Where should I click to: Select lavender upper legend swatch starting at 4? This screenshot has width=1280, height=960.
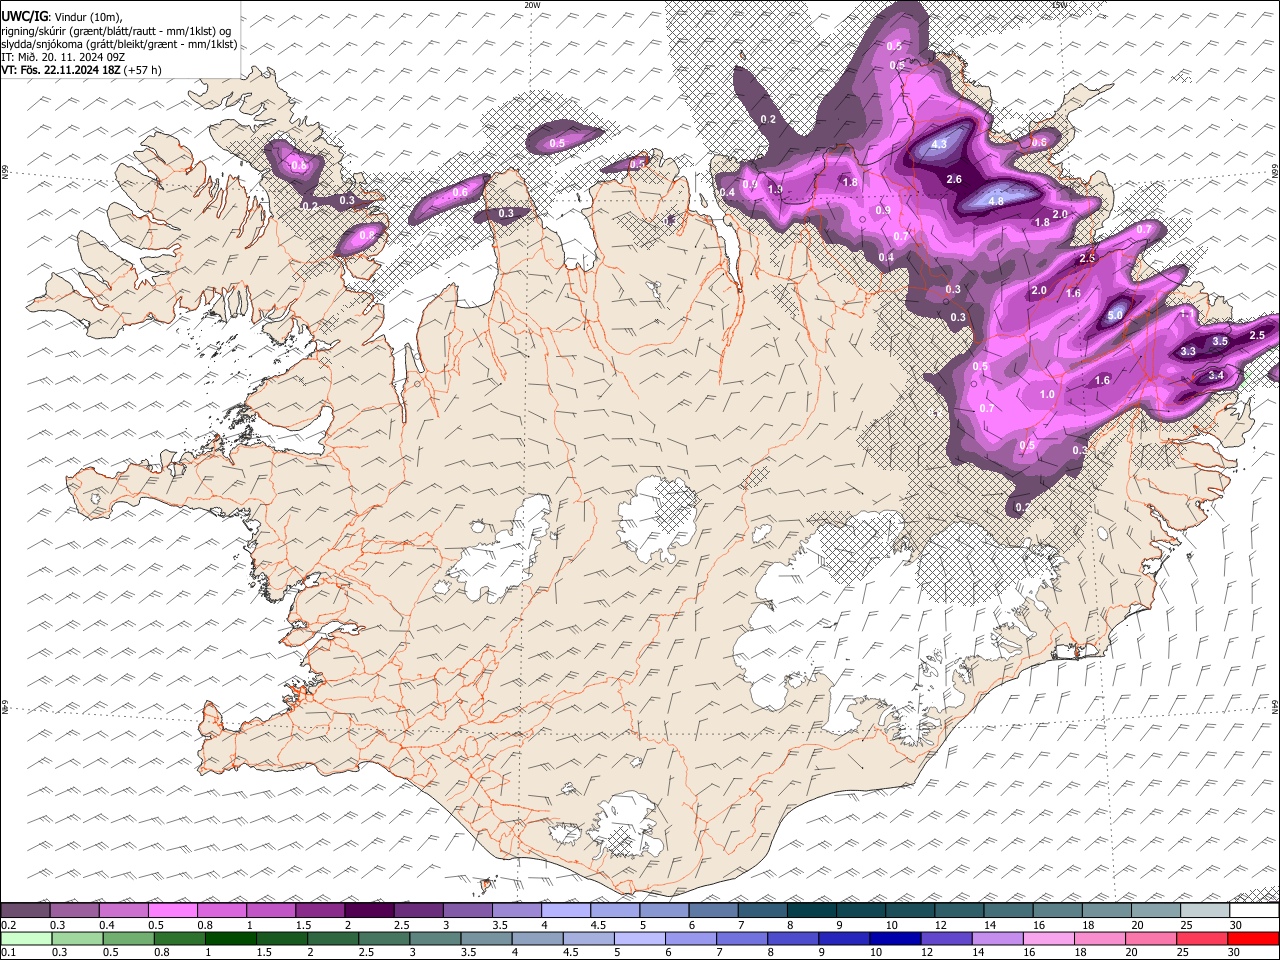click(x=566, y=911)
